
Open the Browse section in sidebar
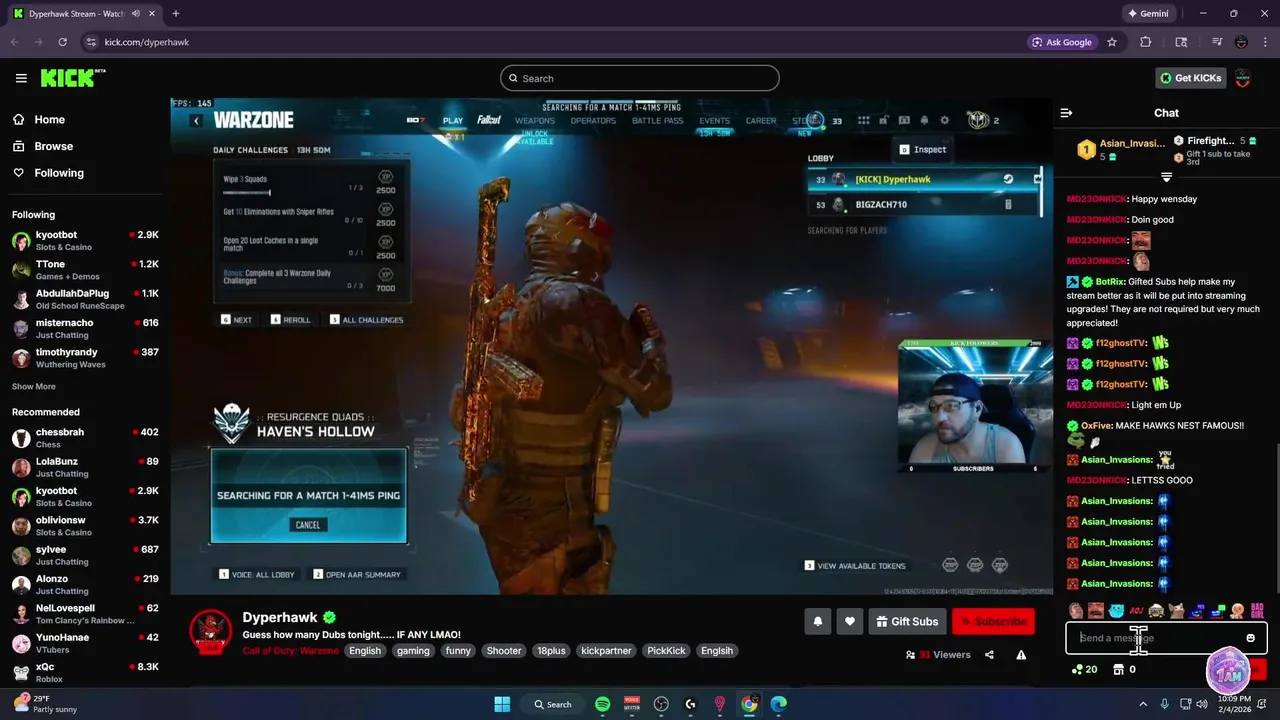43,146
